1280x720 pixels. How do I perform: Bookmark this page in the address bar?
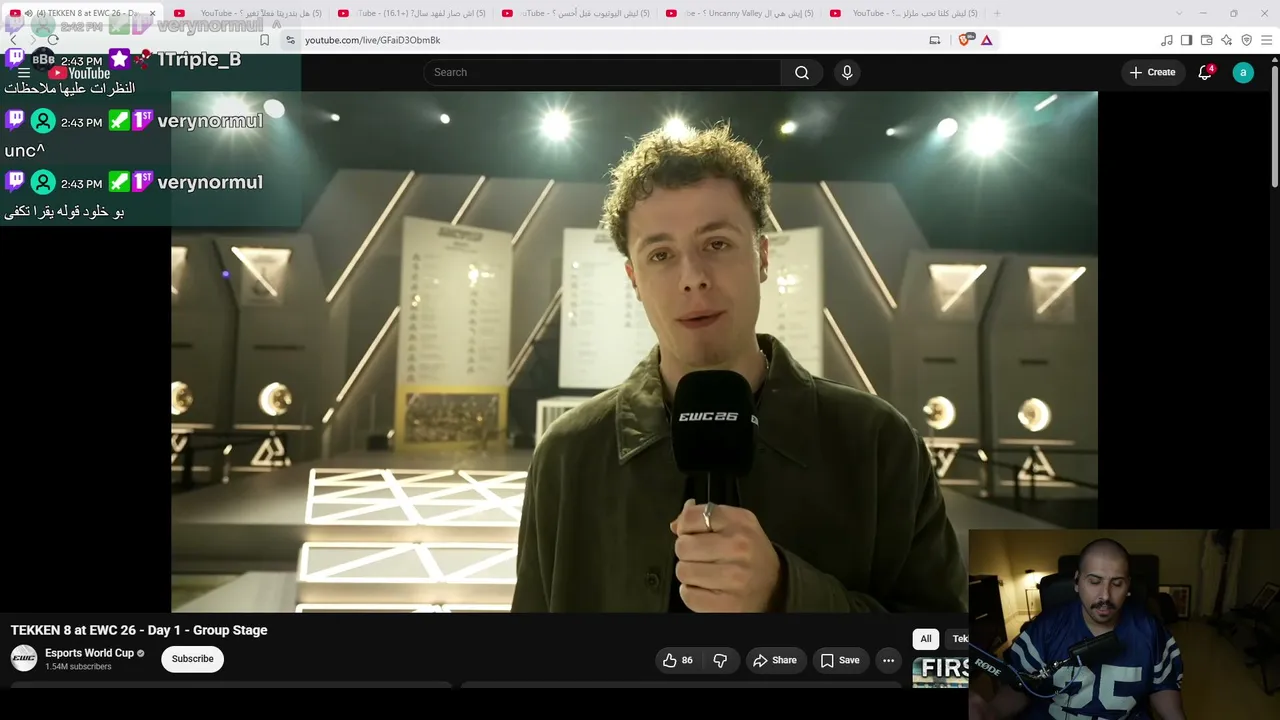[264, 40]
